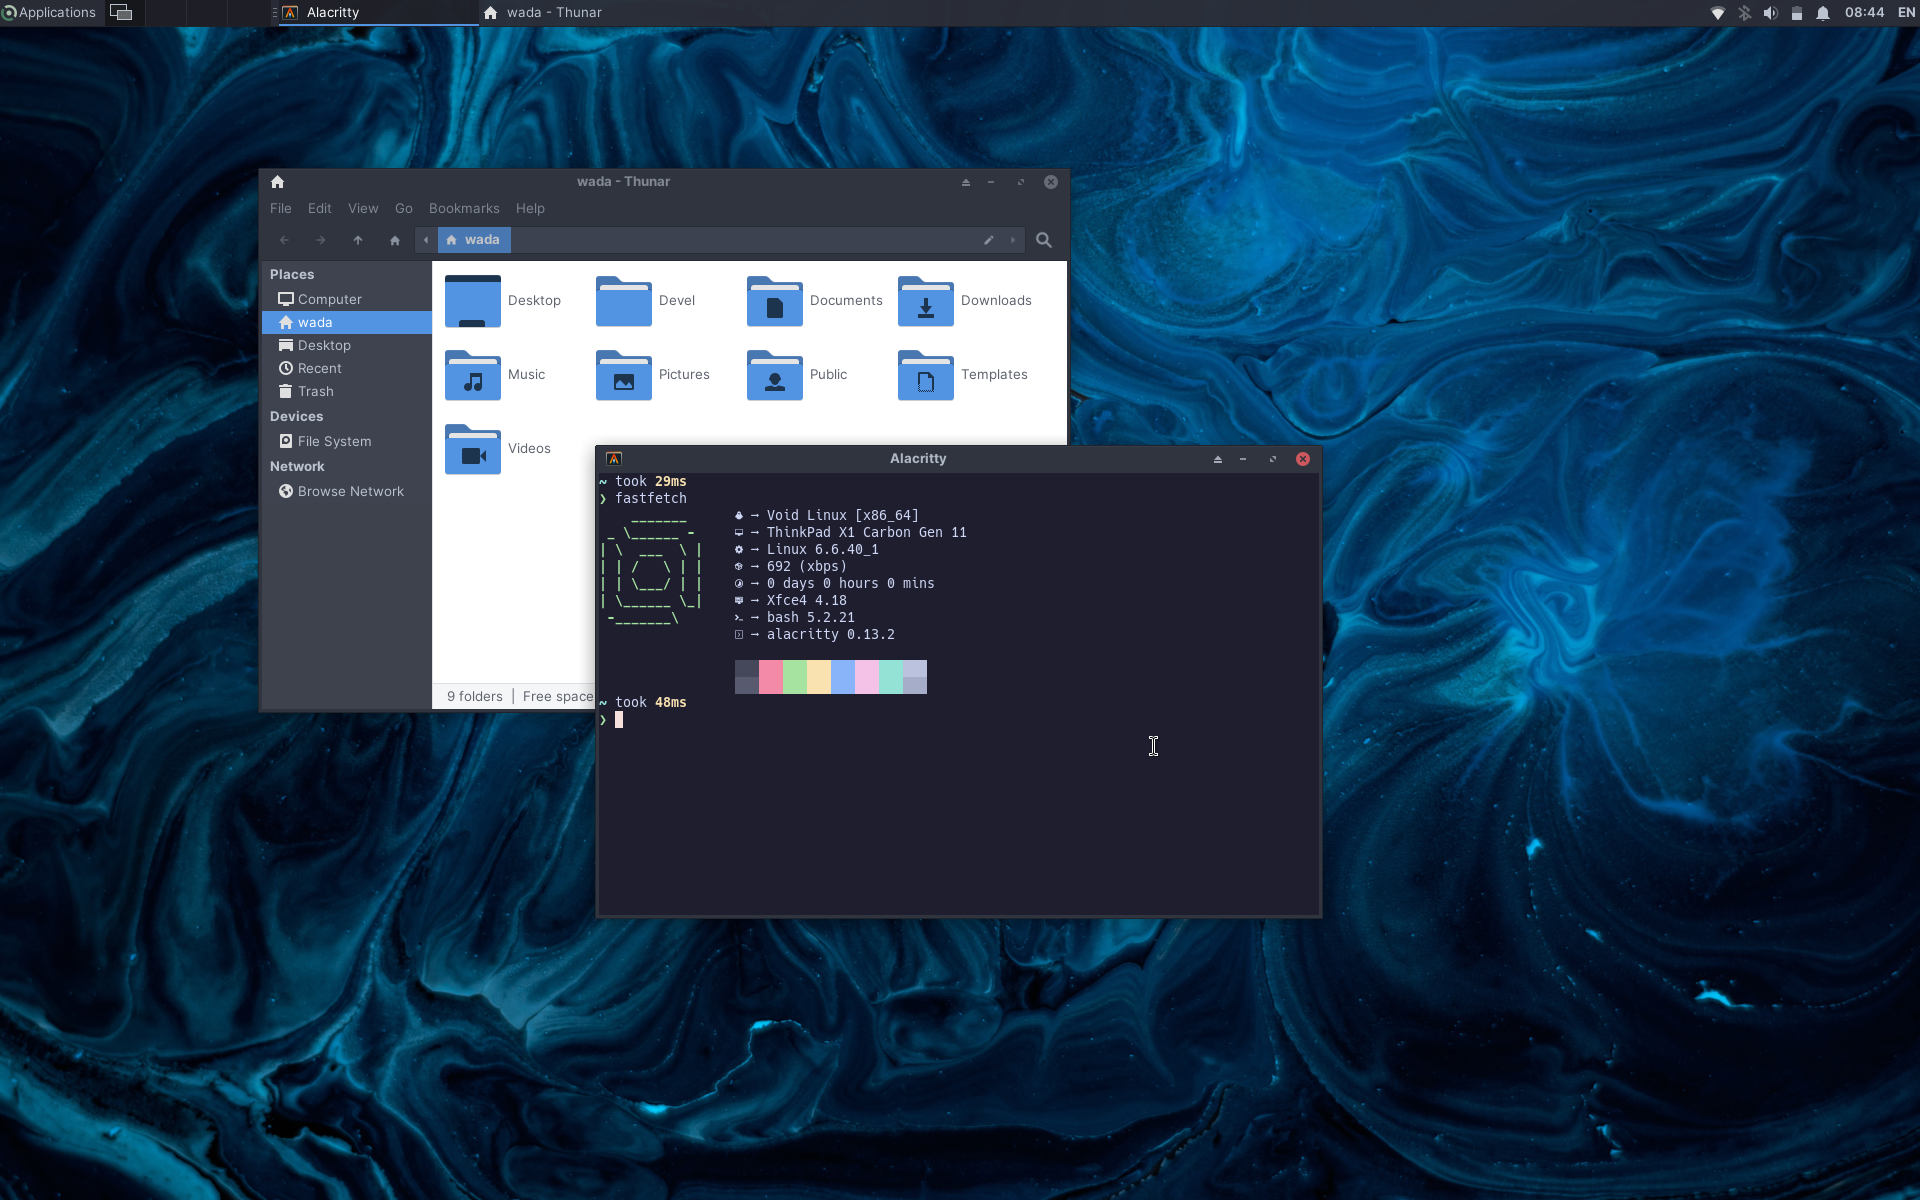Select Computer in Places sidebar

tap(346, 299)
